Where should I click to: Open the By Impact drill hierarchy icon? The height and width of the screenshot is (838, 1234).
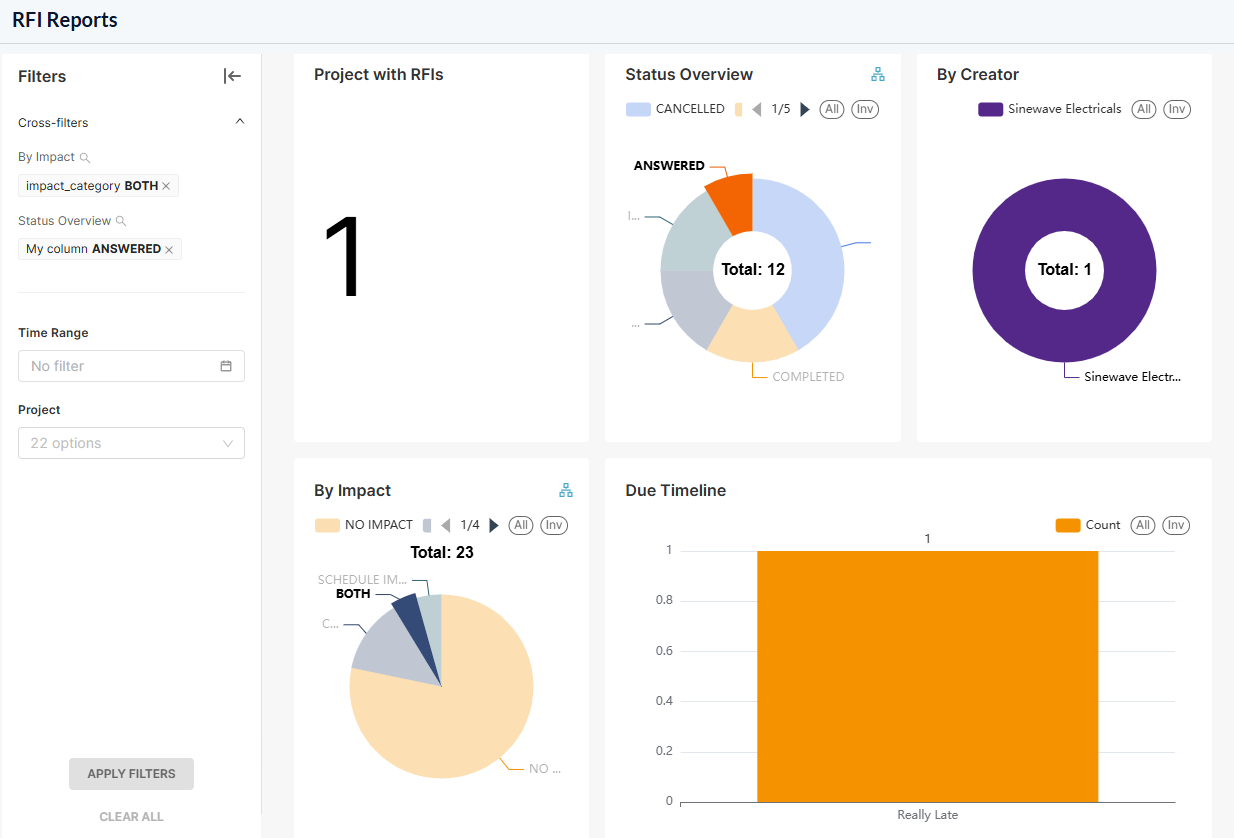pyautogui.click(x=566, y=490)
